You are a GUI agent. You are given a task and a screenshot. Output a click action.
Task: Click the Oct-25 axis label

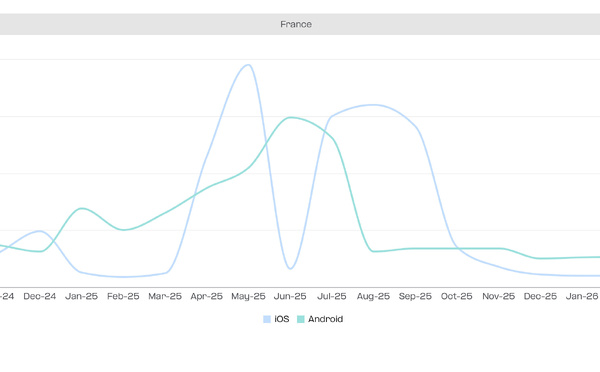pos(457,296)
